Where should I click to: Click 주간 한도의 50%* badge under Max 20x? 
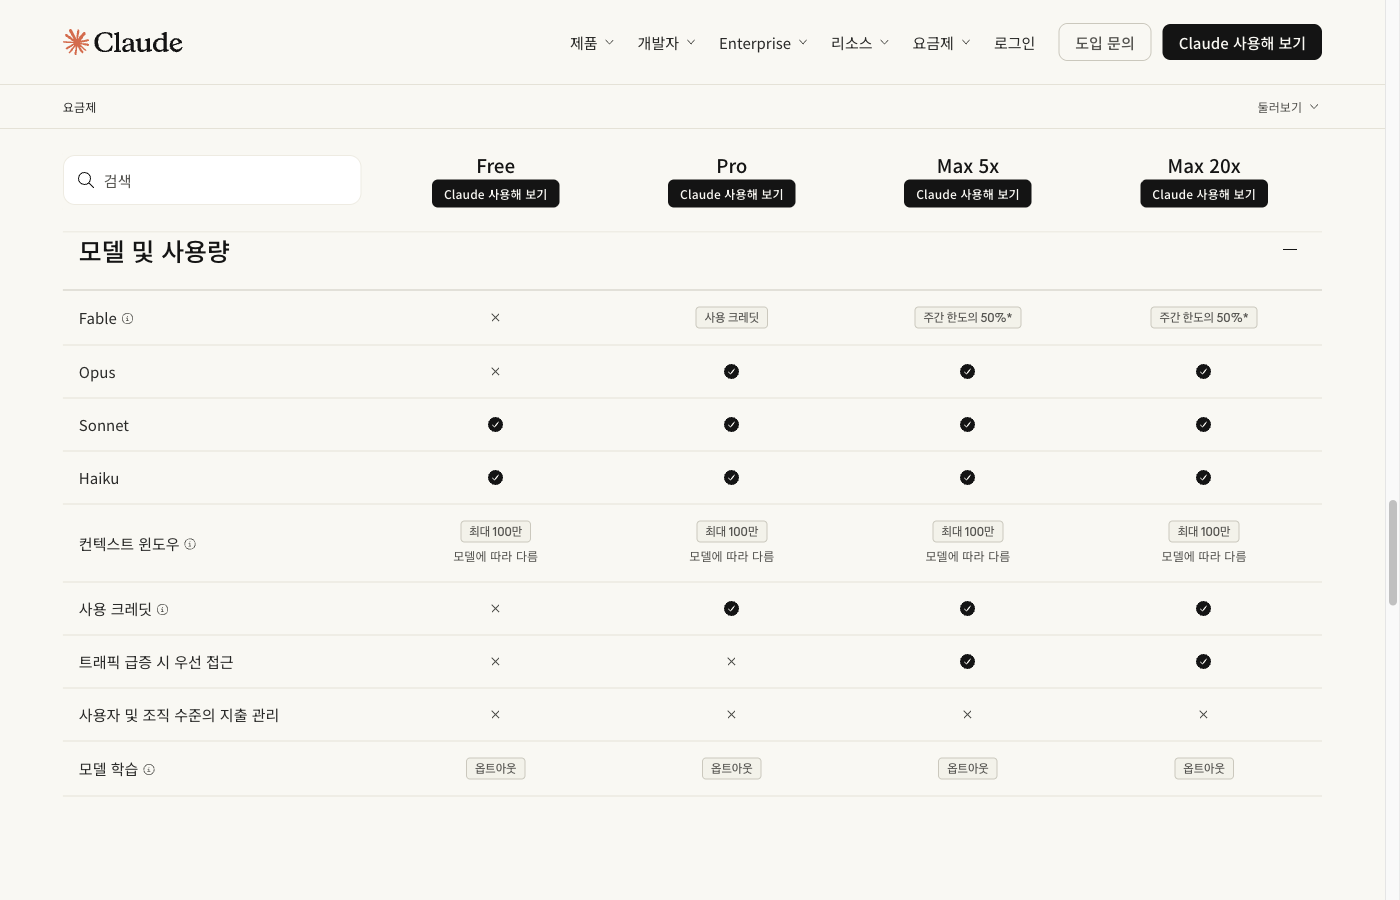1203,318
